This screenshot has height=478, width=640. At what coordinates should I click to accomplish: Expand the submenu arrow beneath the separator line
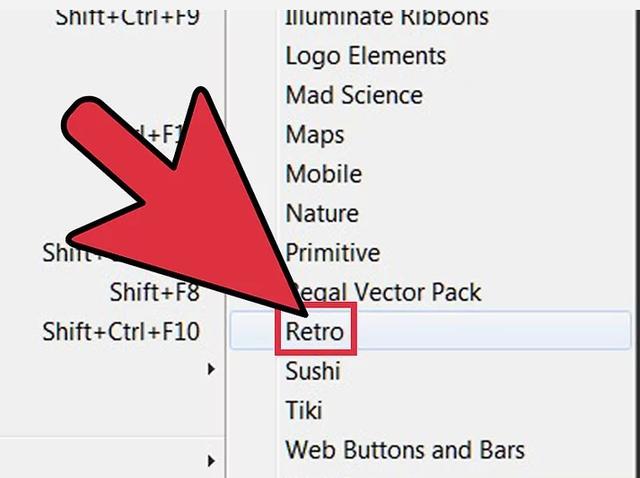tap(211, 461)
